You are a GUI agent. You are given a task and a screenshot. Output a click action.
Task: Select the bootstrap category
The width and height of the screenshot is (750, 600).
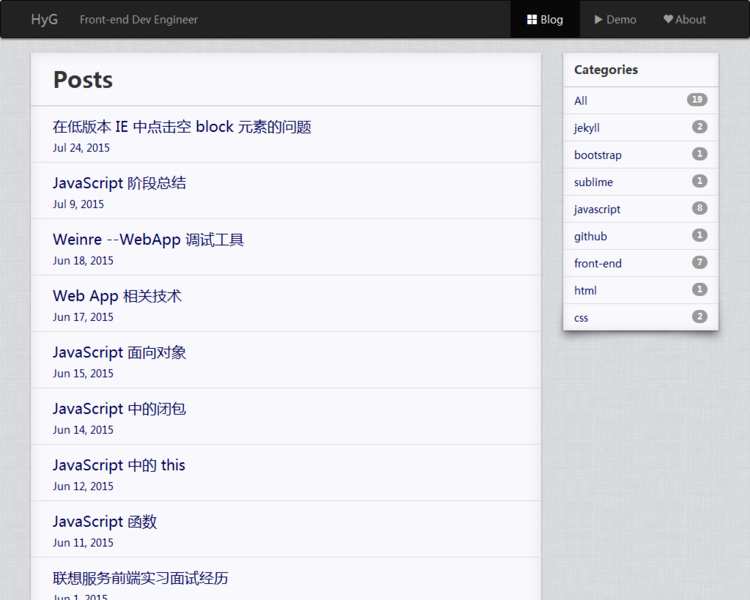click(x=597, y=155)
